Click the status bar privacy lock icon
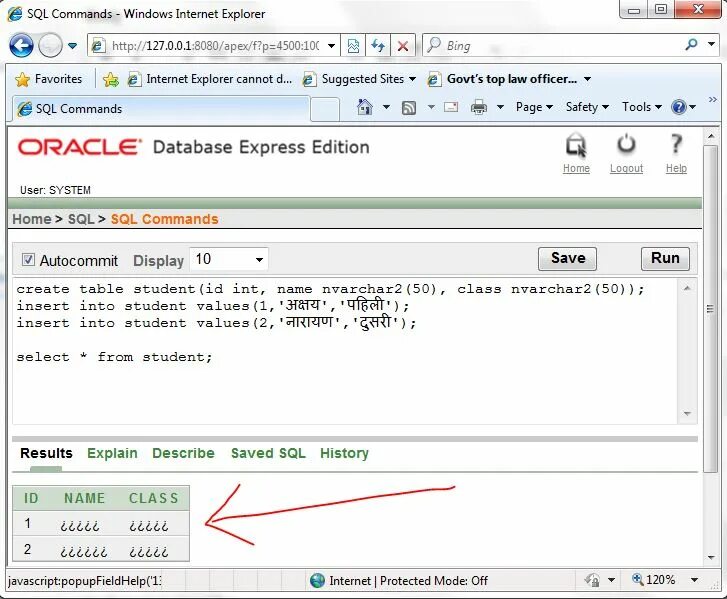The image size is (727, 599). [593, 580]
